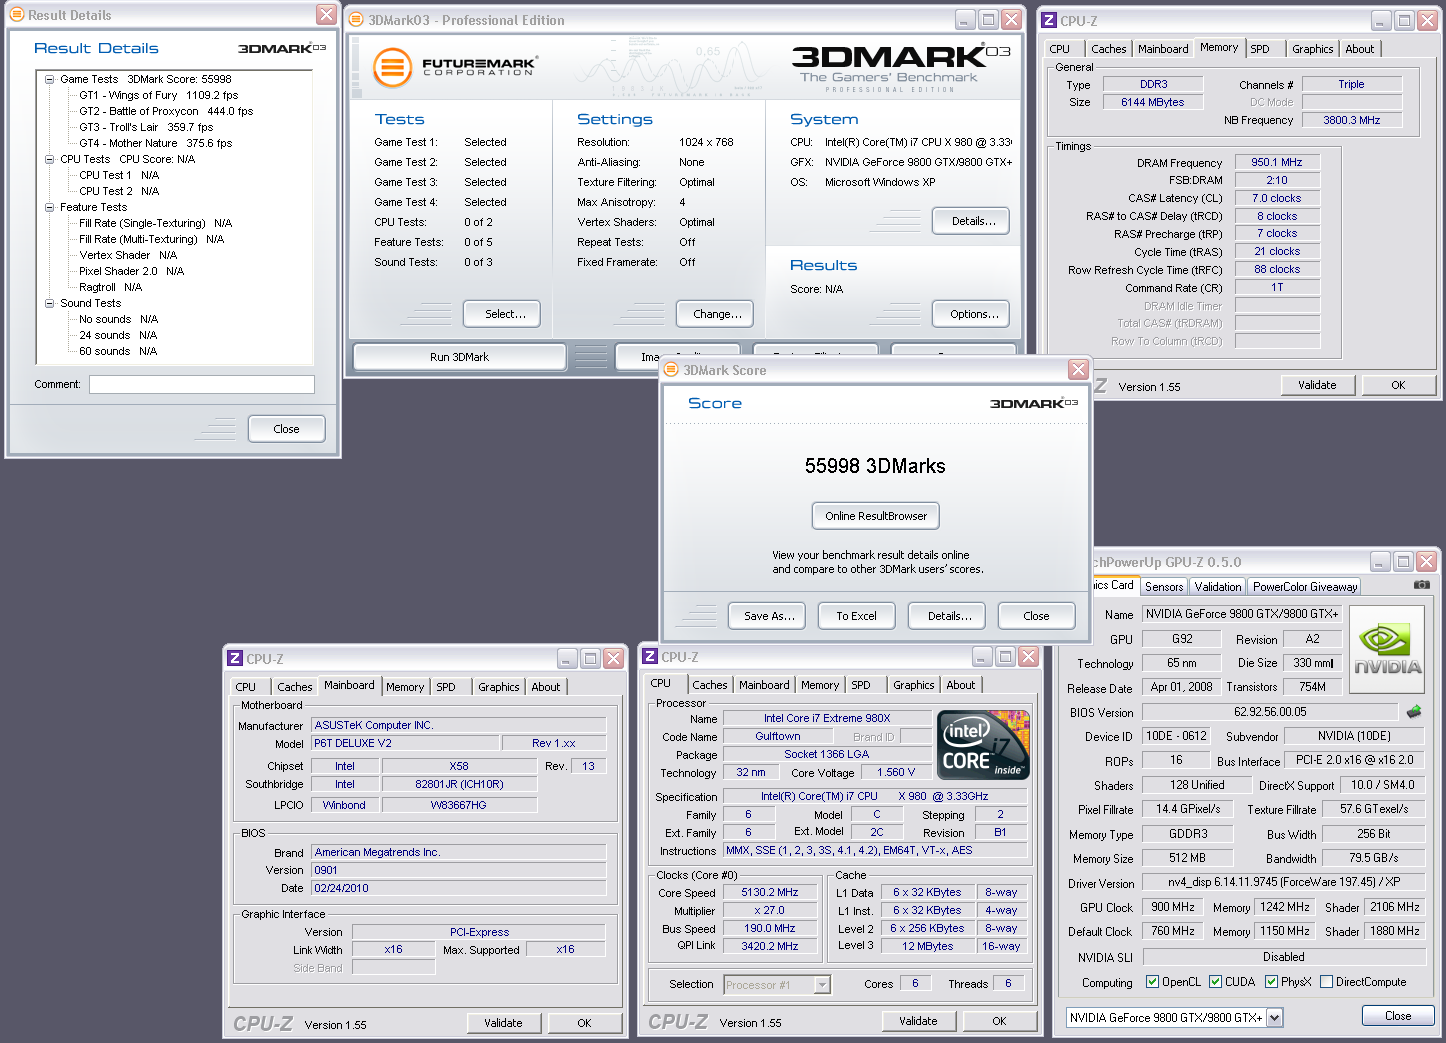Image resolution: width=1446 pixels, height=1043 pixels.
Task: Collapse the Sound Tests tree node
Action: pos(49,303)
